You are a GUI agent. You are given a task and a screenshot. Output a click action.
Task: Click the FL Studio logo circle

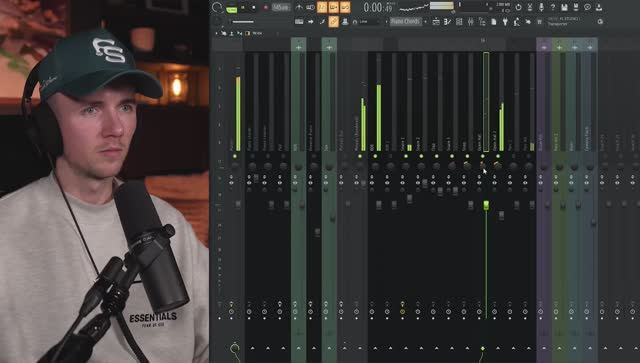point(217,7)
